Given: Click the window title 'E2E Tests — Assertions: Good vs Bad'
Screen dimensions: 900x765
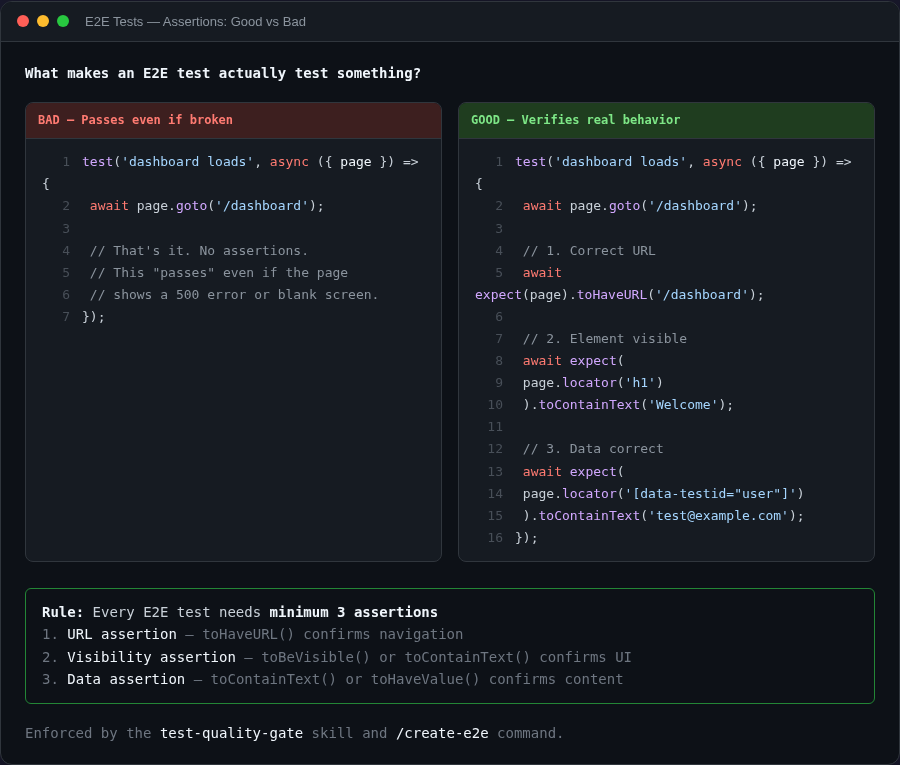Looking at the screenshot, I should [x=193, y=21].
